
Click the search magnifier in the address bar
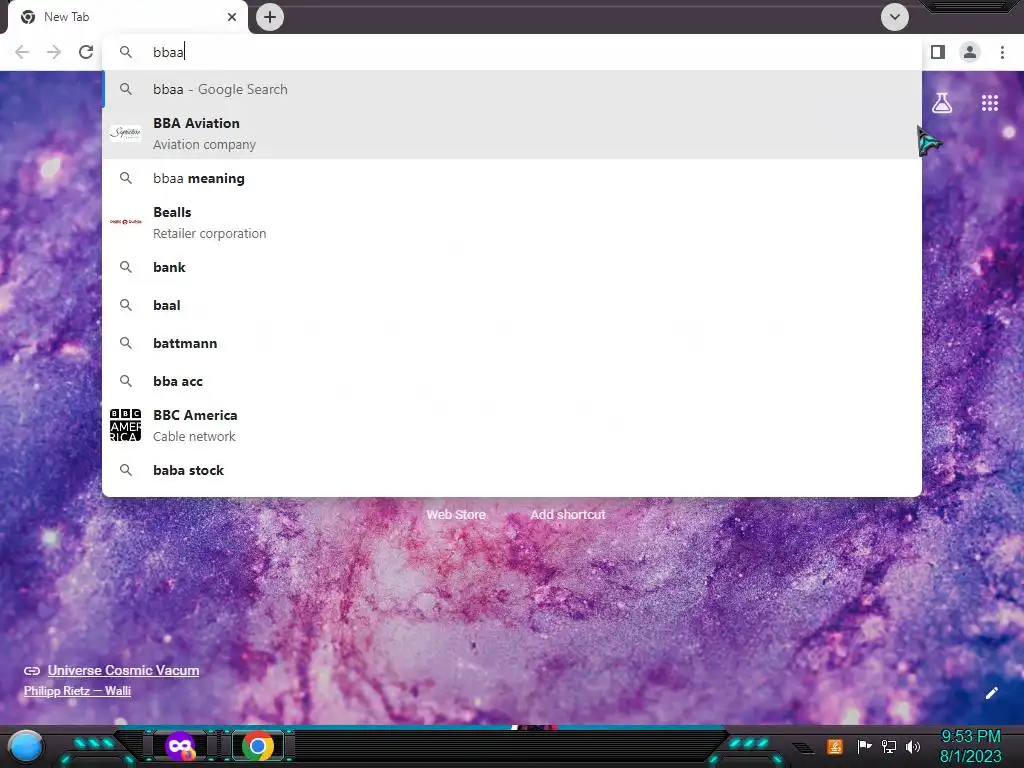pos(126,52)
